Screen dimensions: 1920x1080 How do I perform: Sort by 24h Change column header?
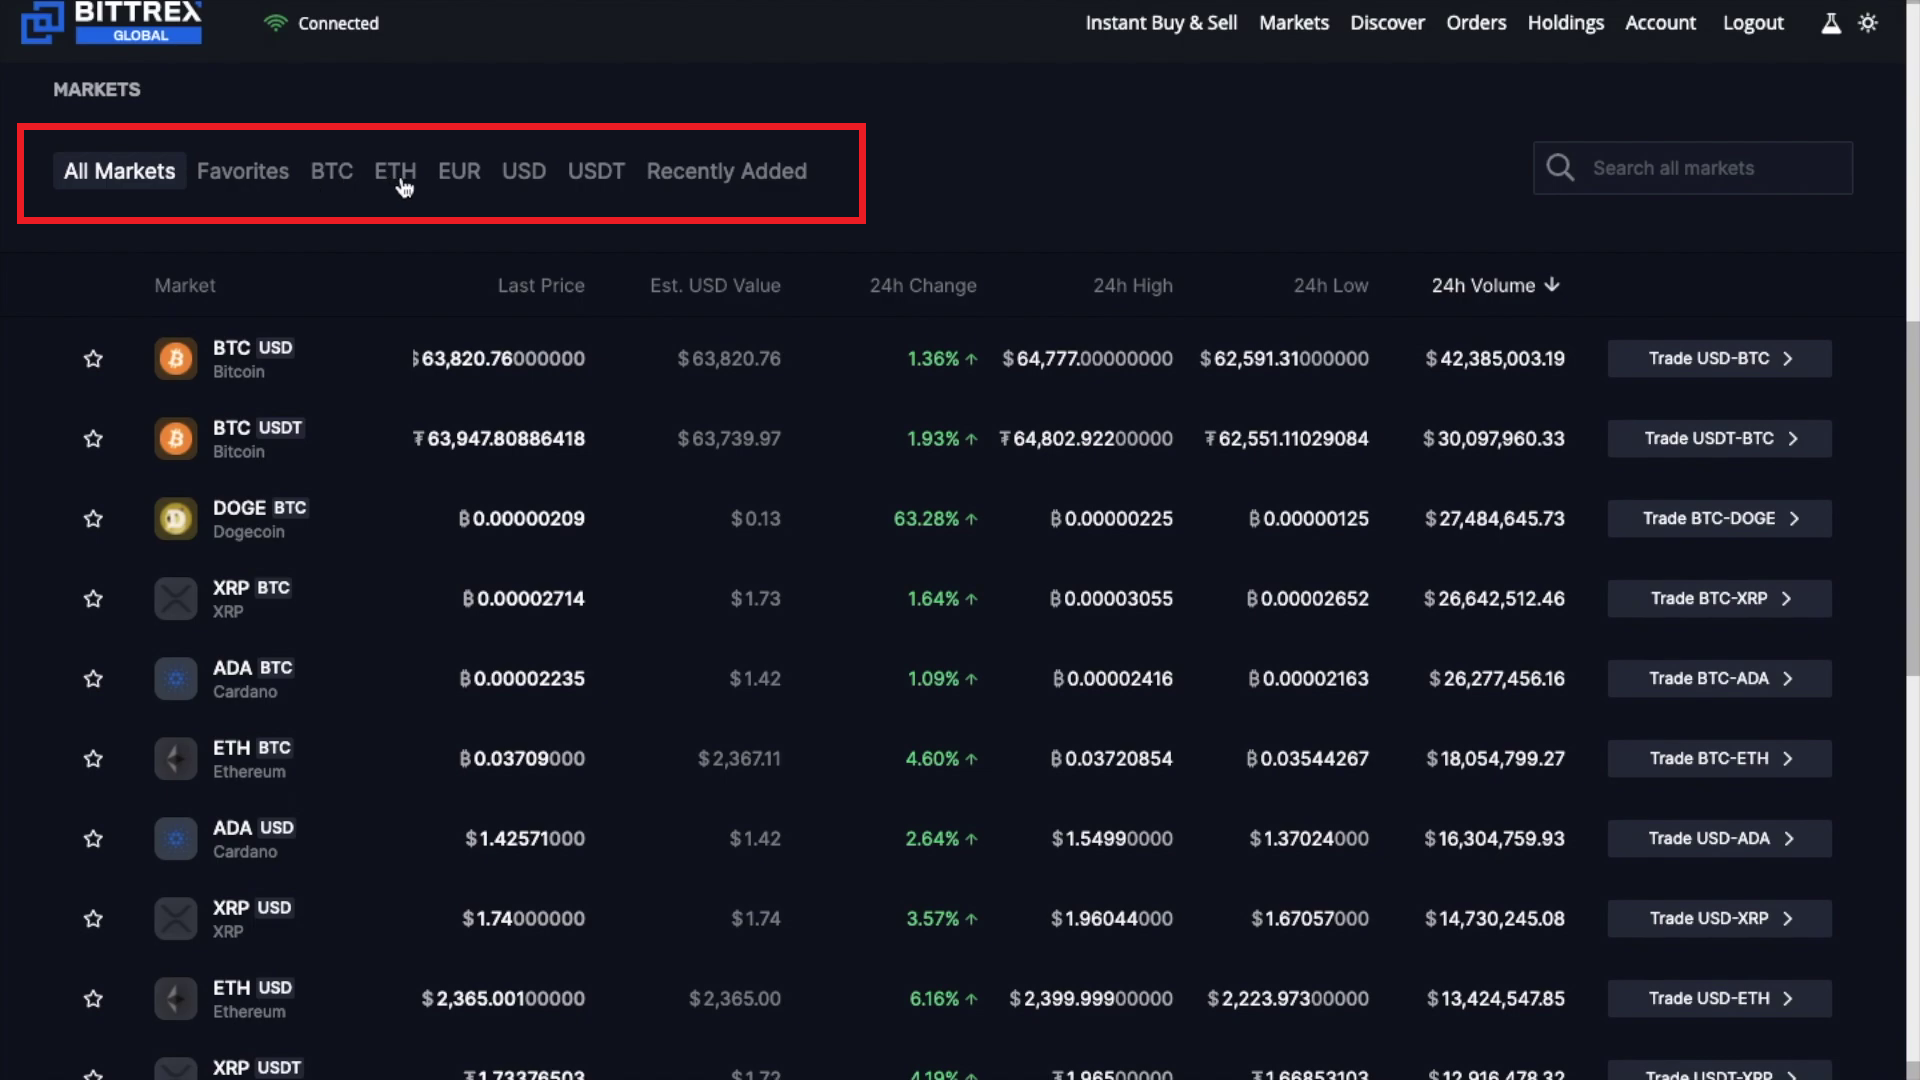point(923,285)
